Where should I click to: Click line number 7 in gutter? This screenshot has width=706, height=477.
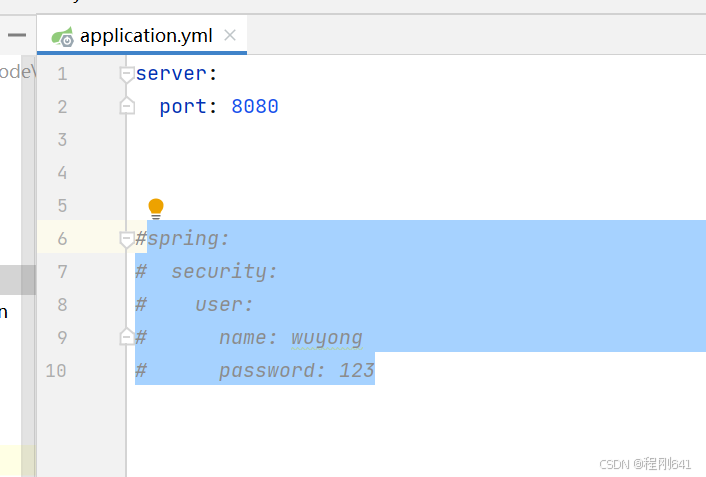[62, 272]
